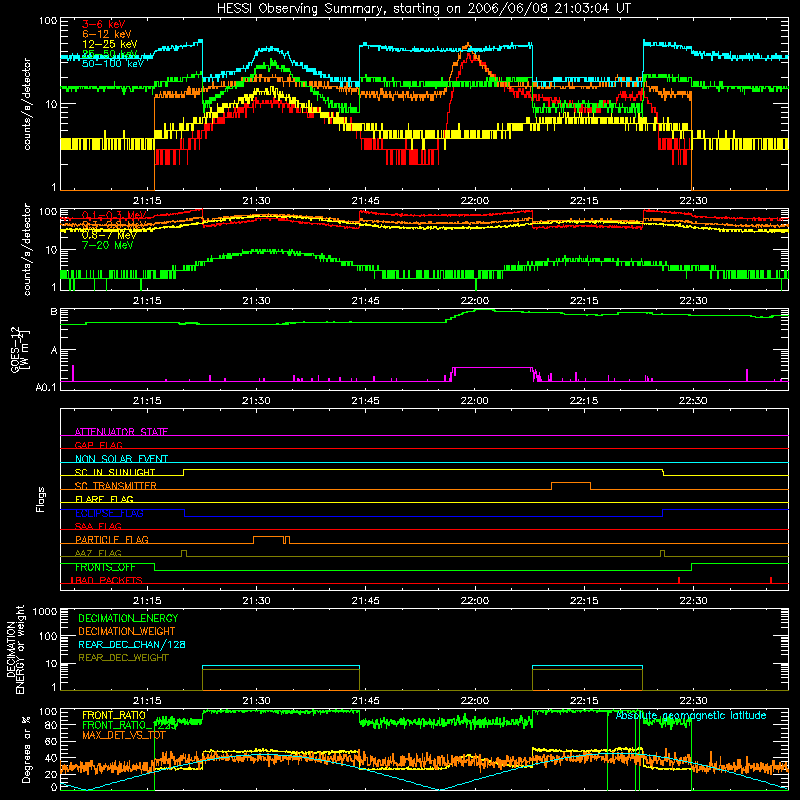800x800 pixels.
Task: Select the 12-25 keV legend label
Action: pyautogui.click(x=110, y=44)
